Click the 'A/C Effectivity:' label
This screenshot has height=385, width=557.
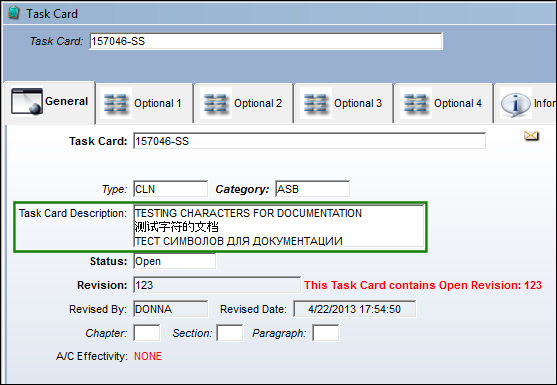pos(92,356)
